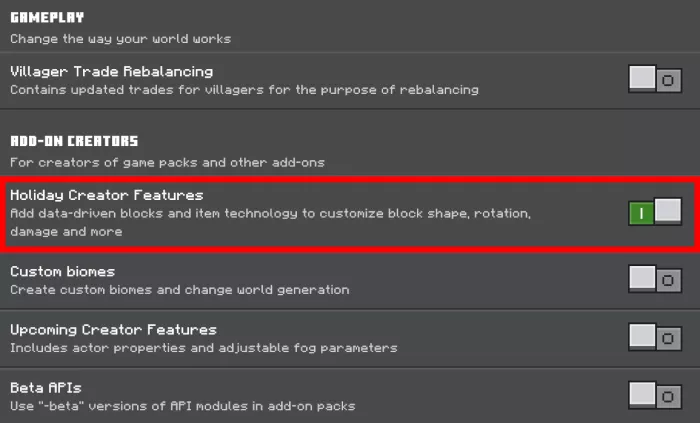Select the Villager Trade Rebalancing title
This screenshot has height=423, width=700.
click(x=111, y=72)
